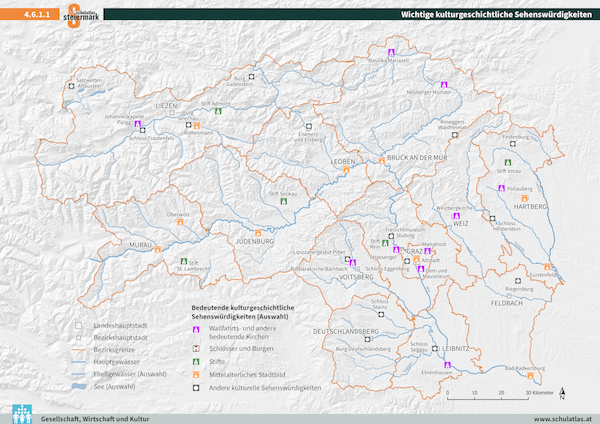Select the Eisenerz und Erzberg marker

[x=309, y=126]
